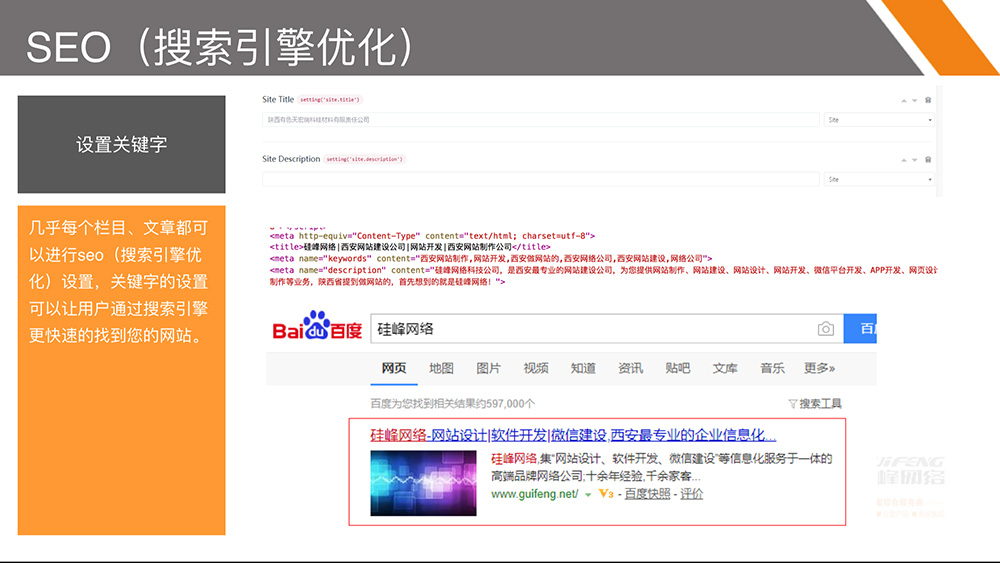Viewport: 1000px width, 563px height.
Task: Click the Content-Type meta code line
Action: click(x=432, y=236)
